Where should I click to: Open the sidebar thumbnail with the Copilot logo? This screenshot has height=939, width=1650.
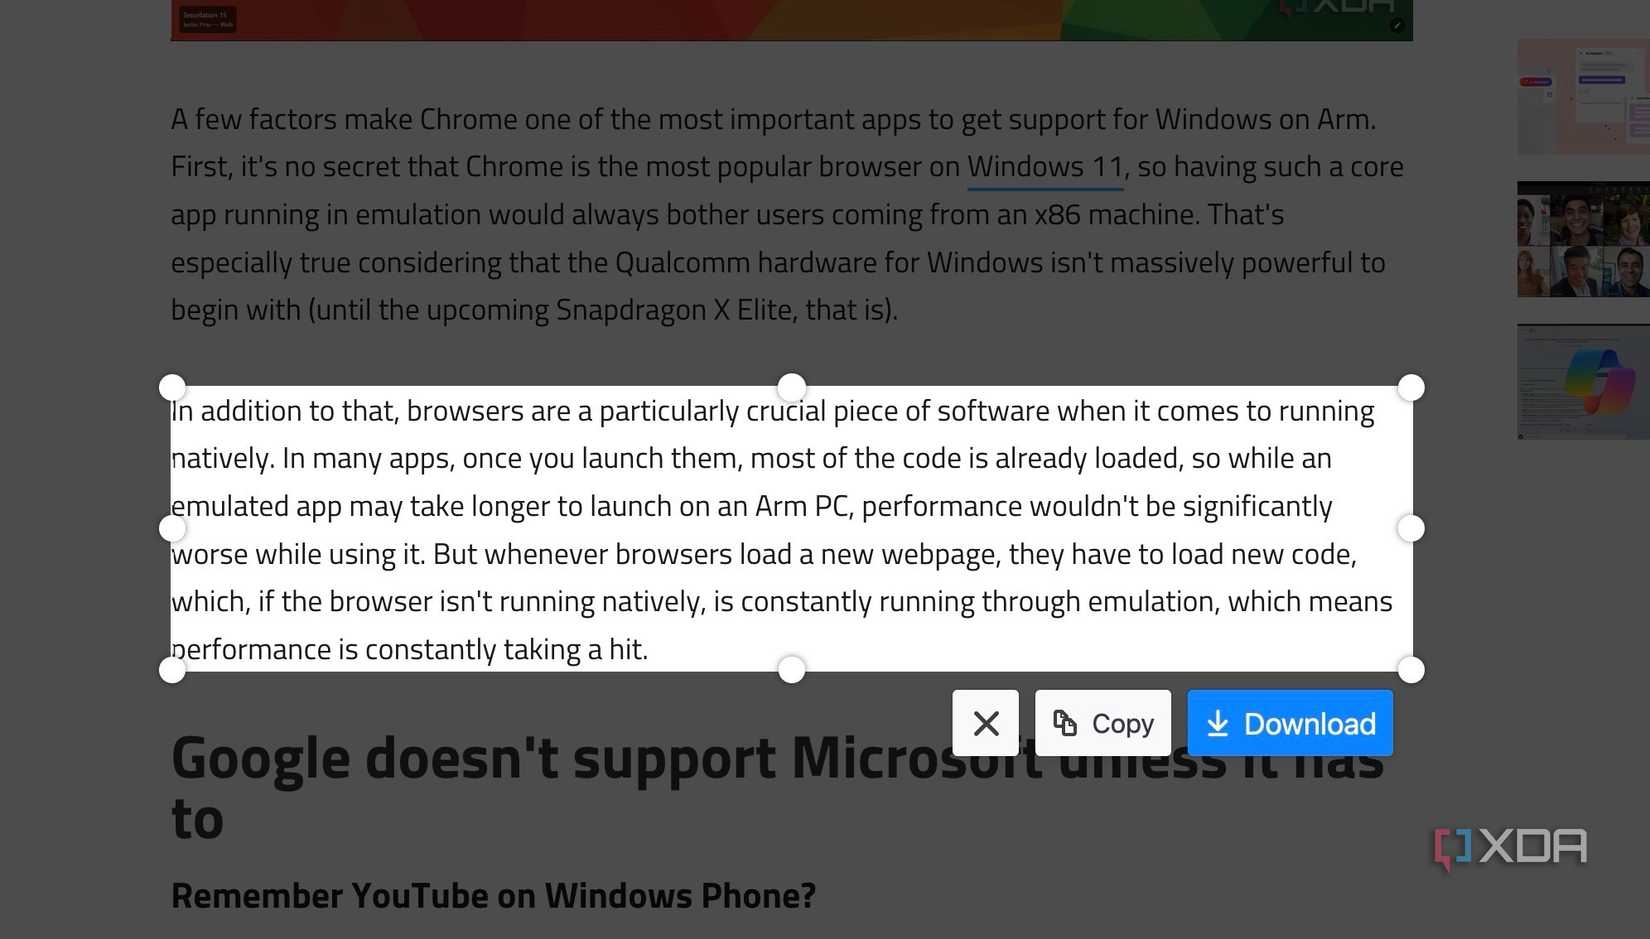[x=1583, y=382]
